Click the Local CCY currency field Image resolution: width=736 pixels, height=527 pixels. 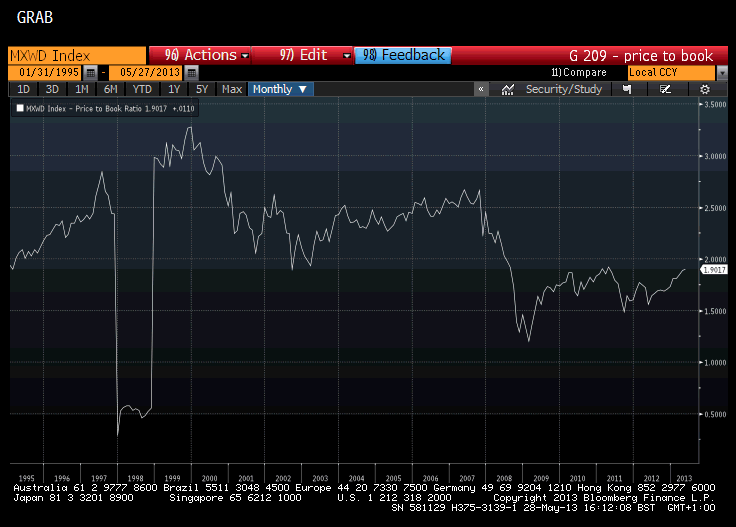tap(671, 73)
